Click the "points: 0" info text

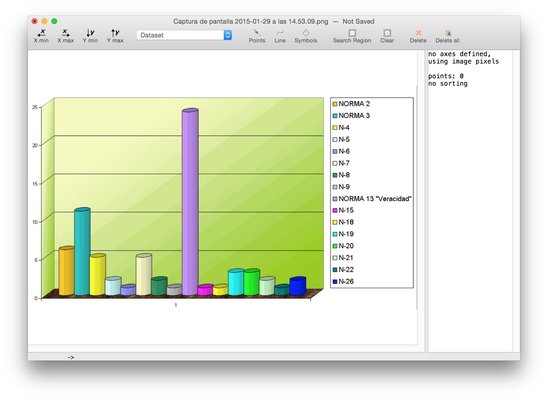[x=446, y=76]
